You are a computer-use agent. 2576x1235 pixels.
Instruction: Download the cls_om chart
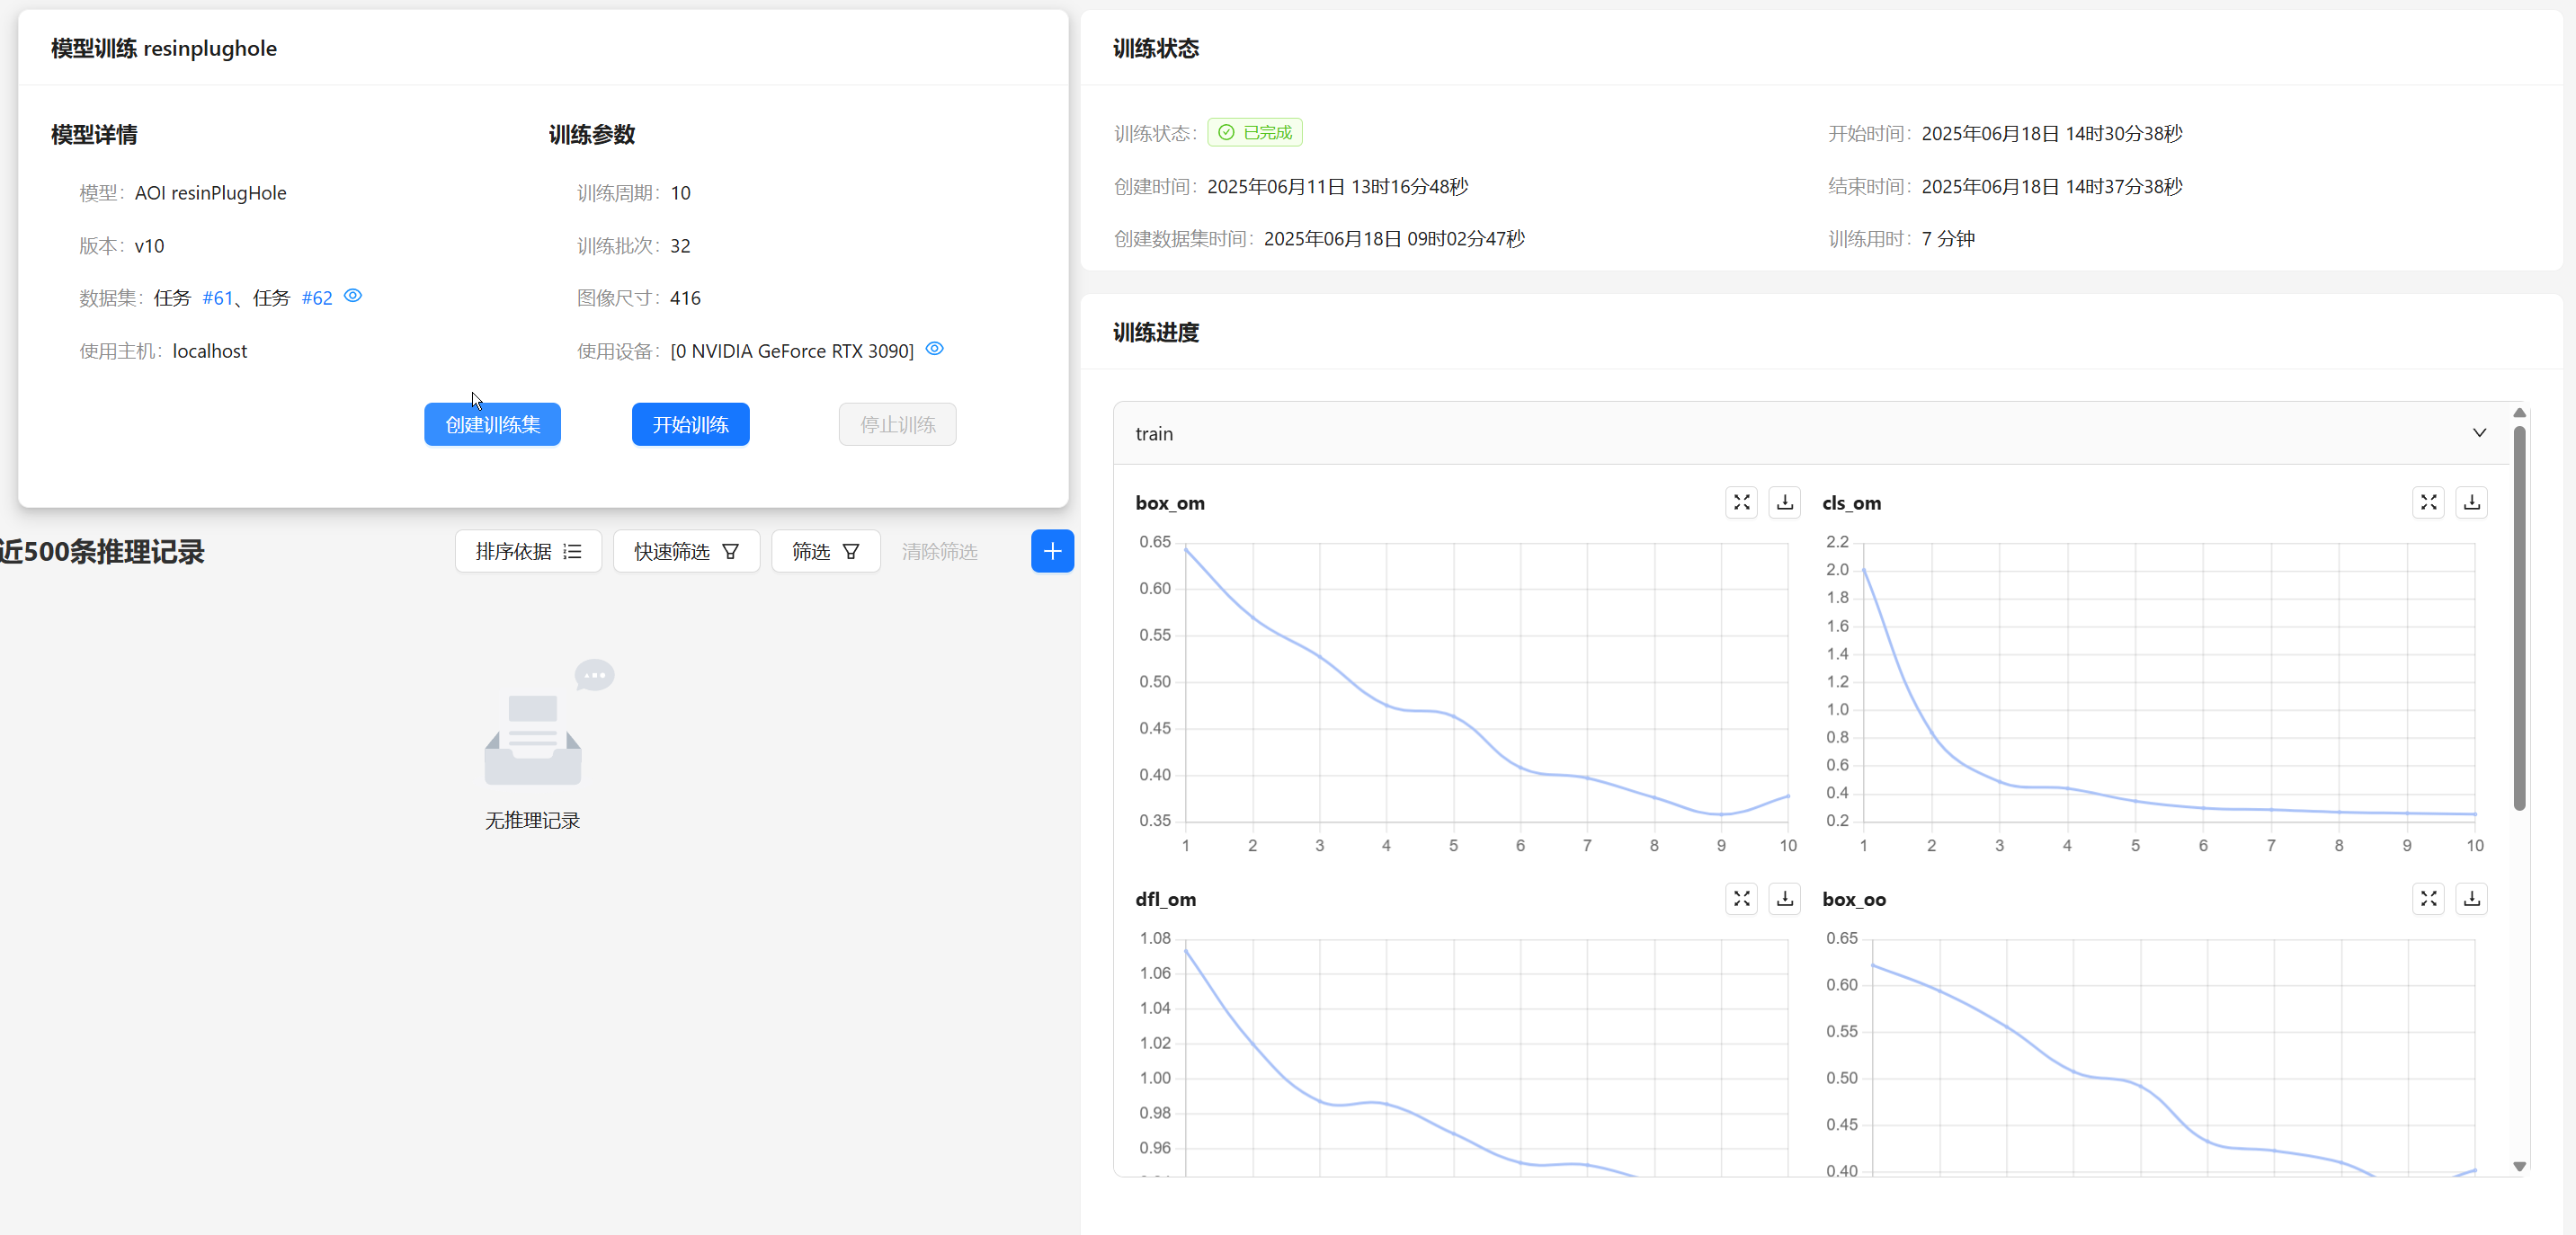pyautogui.click(x=2472, y=502)
